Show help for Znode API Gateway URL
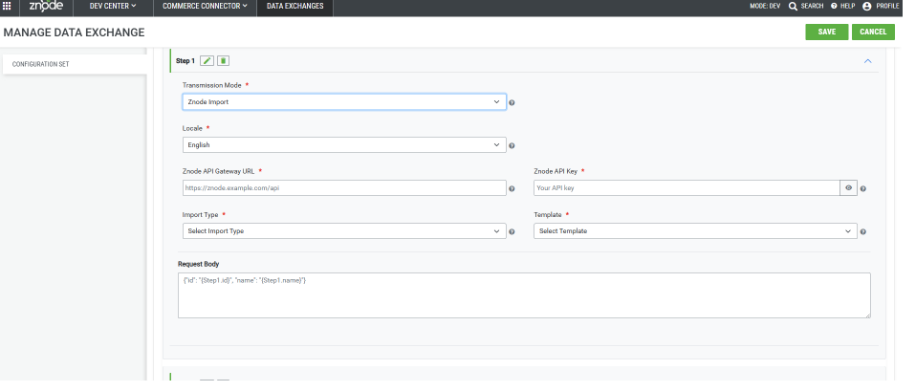 coord(512,189)
